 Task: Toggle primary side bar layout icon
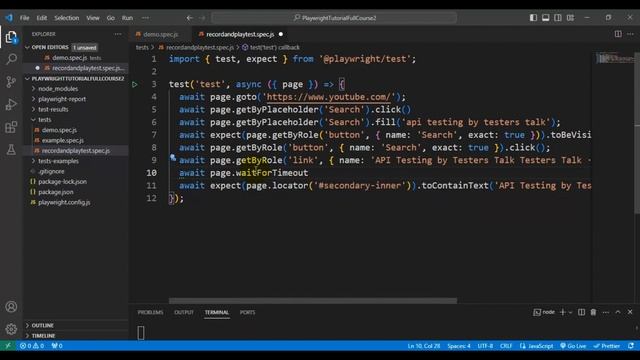[x=533, y=18]
